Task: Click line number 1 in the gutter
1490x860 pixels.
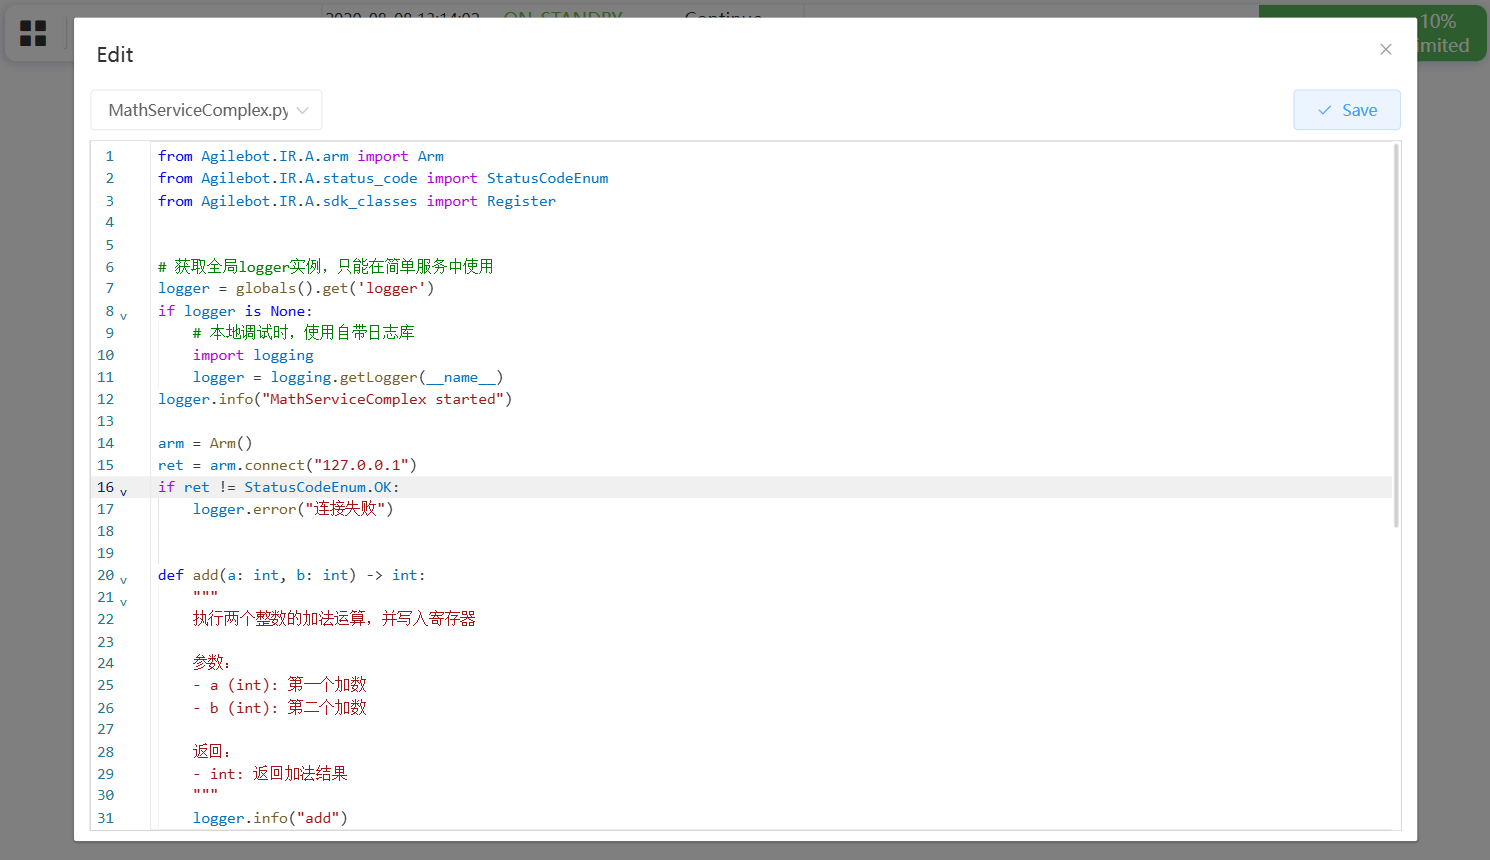Action: [110, 156]
